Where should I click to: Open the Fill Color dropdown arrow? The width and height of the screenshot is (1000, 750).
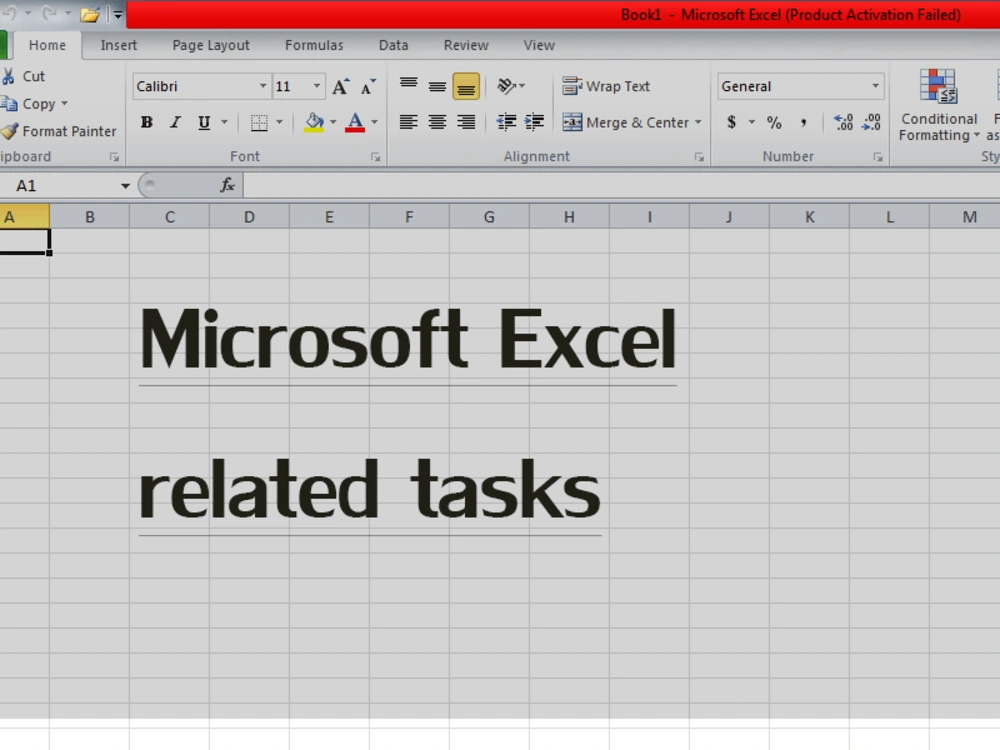(332, 122)
